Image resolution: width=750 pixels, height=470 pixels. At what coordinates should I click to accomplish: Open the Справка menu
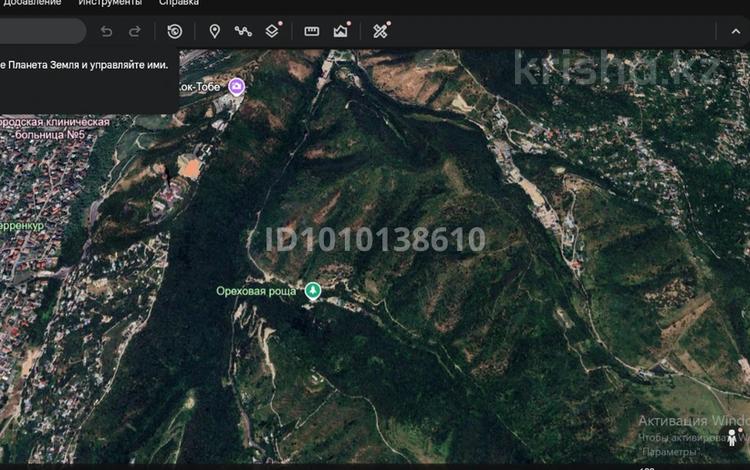tap(178, 3)
